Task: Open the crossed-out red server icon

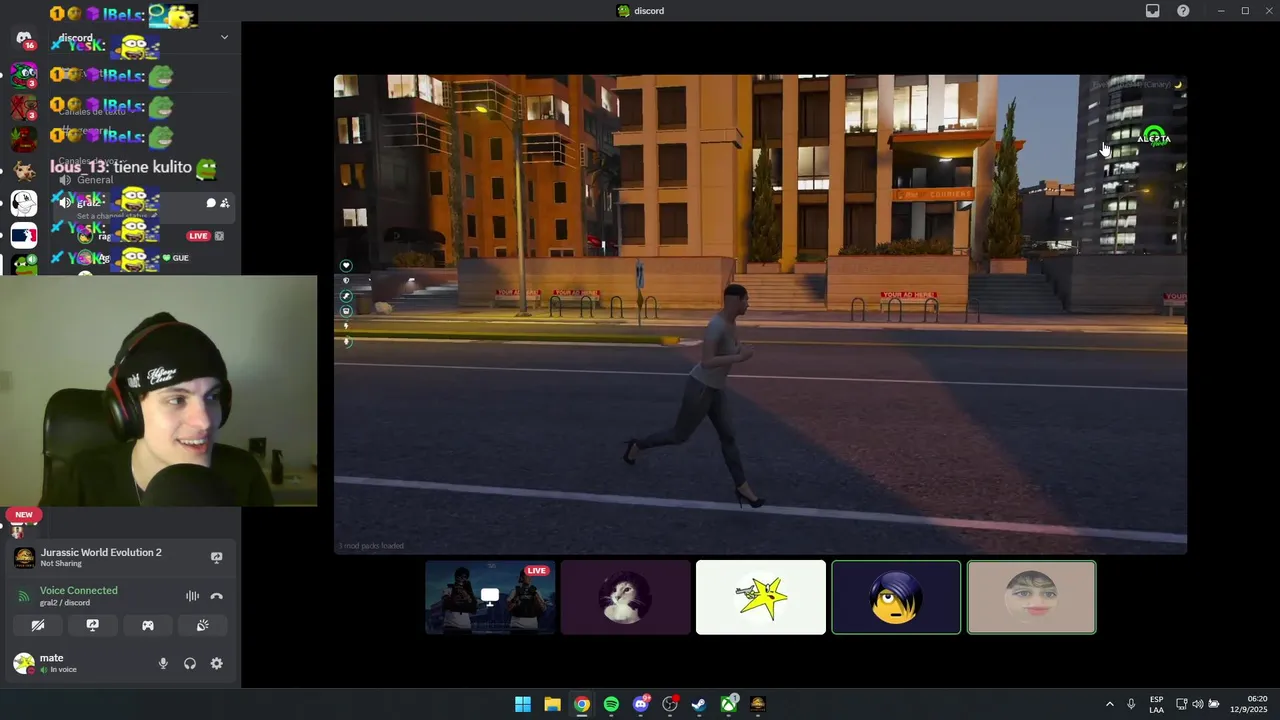Action: [24, 106]
